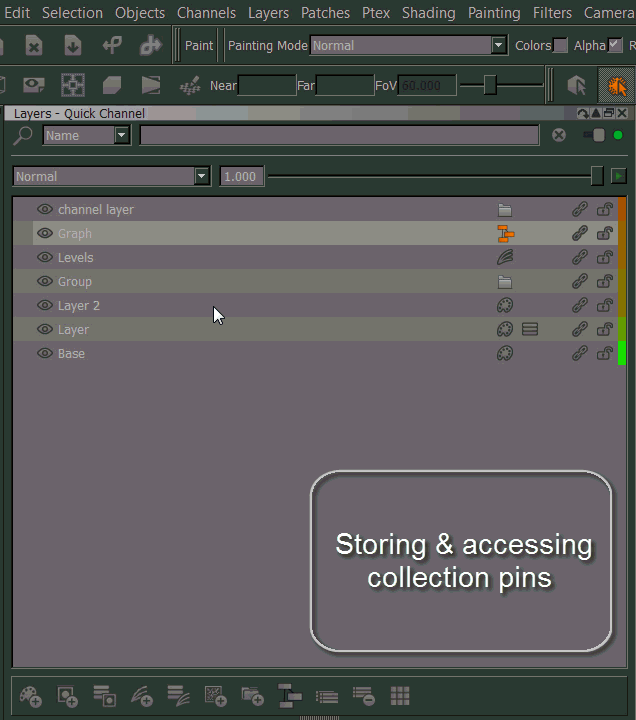The image size is (636, 720).
Task: Hide the Base layer
Action: click(45, 354)
